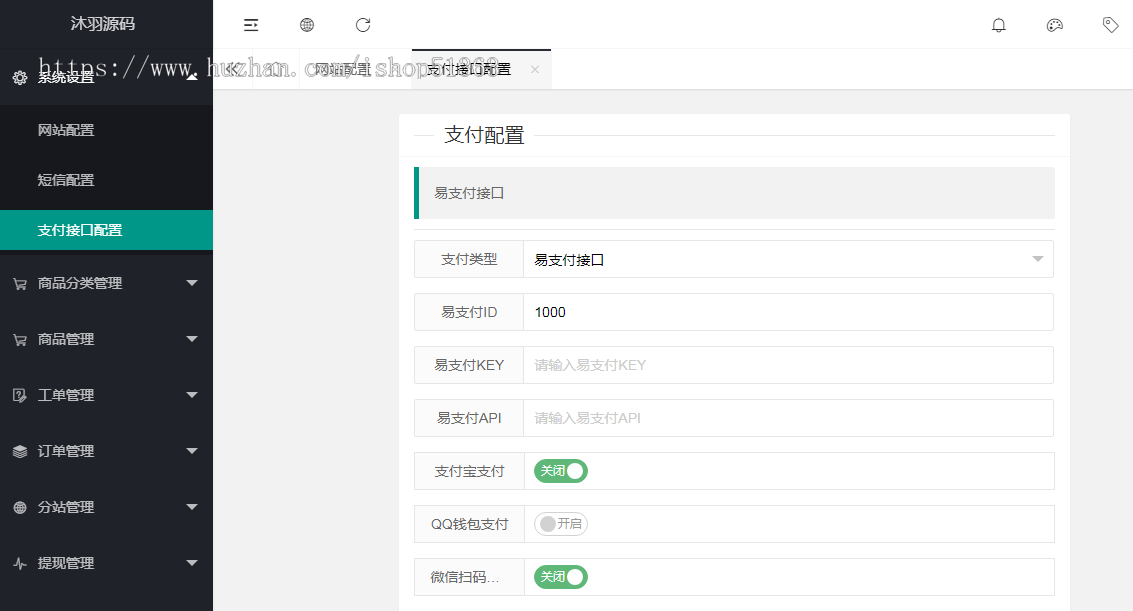Click the gear icon beside 系统设置
Viewport: 1133px width, 611px height.
point(20,77)
